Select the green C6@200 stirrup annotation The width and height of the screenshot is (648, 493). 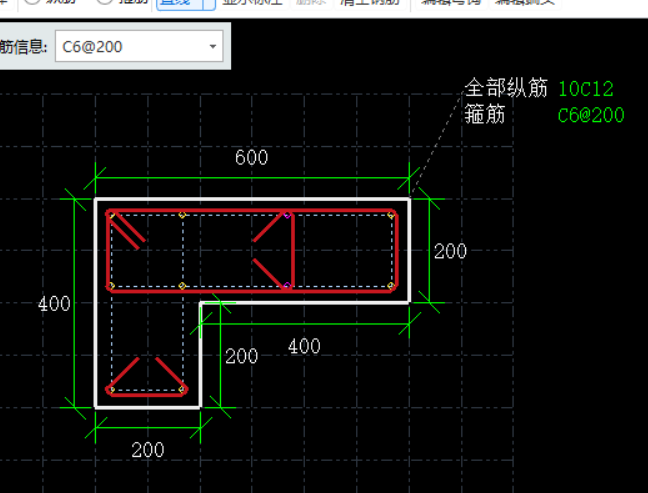click(x=590, y=115)
